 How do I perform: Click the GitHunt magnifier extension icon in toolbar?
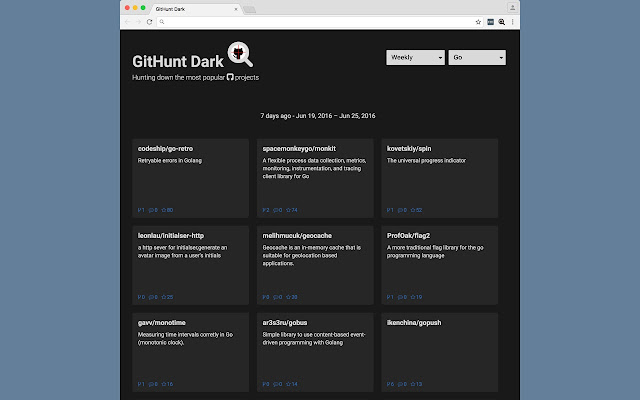point(502,22)
